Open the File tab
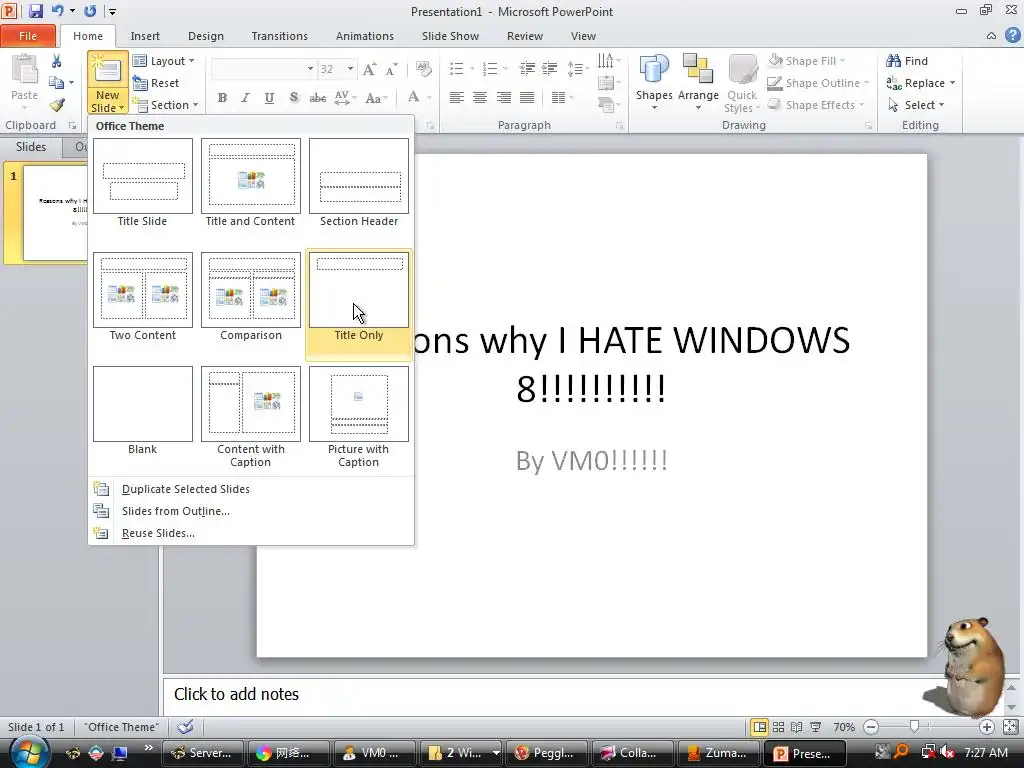This screenshot has height=768, width=1024. (28, 36)
